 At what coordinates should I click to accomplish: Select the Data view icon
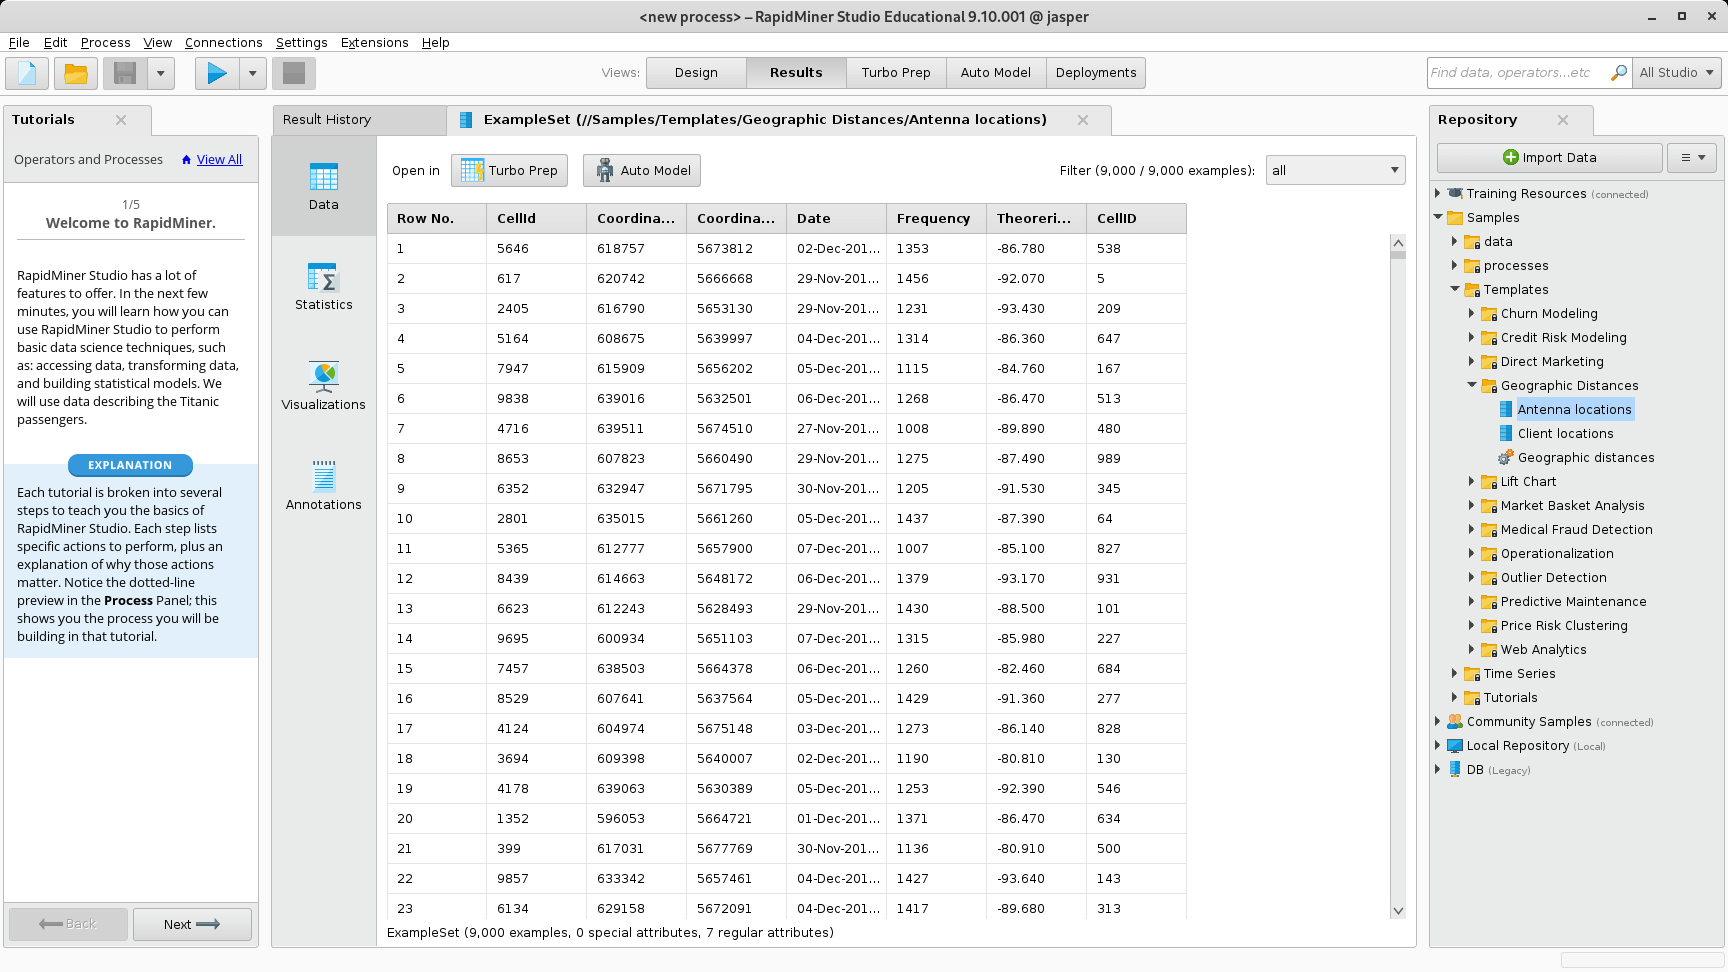[322, 187]
